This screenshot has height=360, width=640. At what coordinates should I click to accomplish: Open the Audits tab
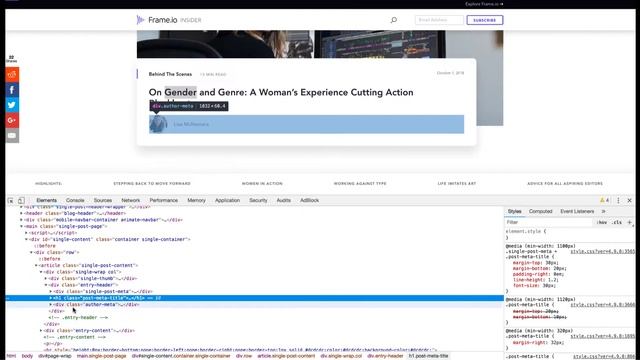tap(284, 200)
